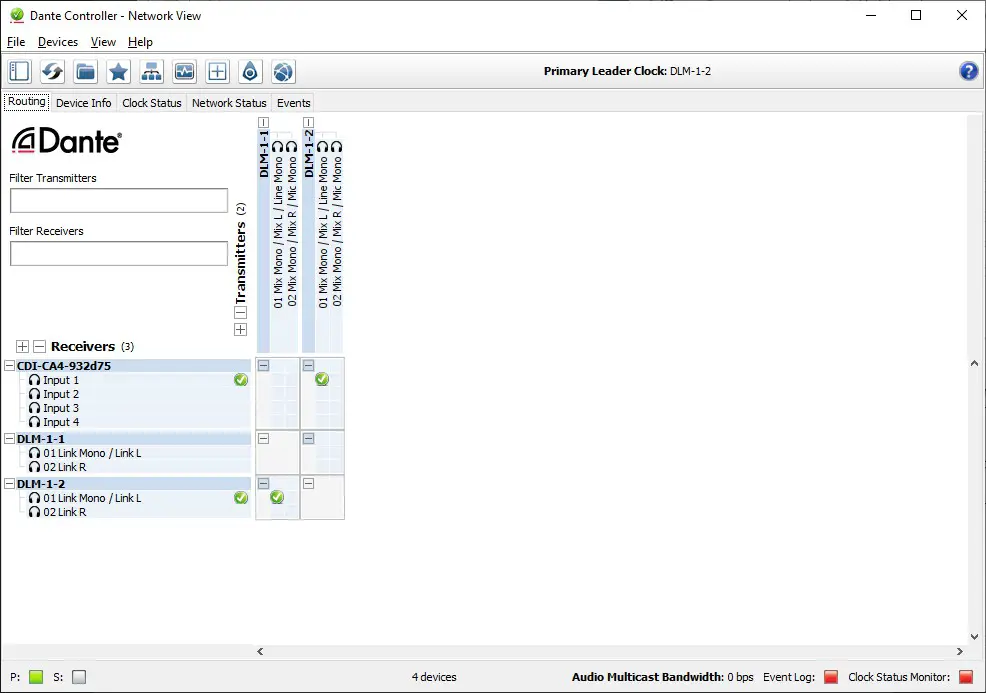
Task: Open the File menu
Action: [16, 42]
